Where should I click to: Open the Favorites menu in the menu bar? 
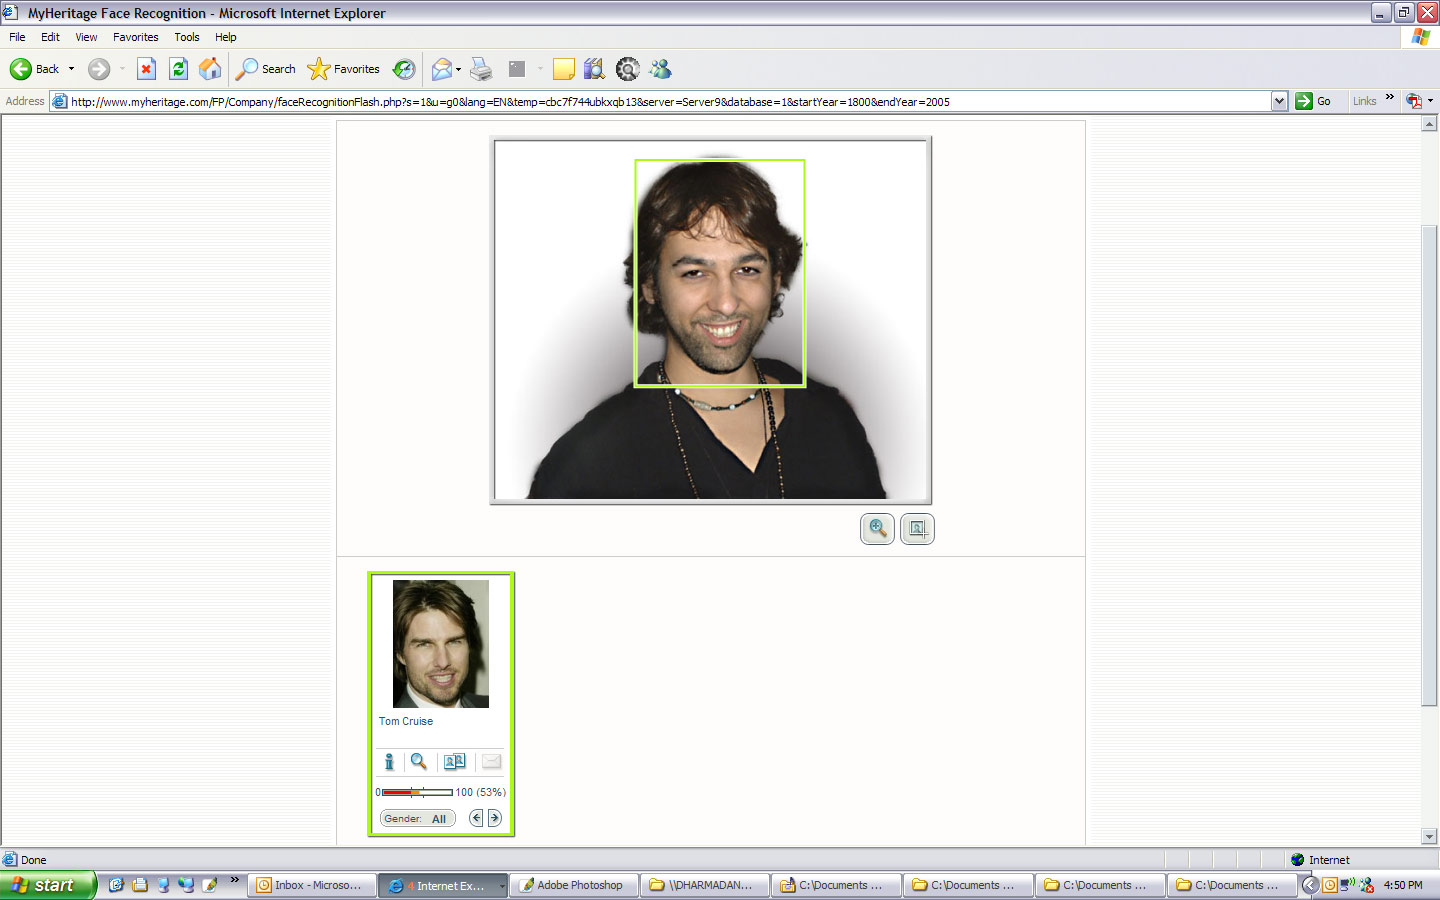135,37
